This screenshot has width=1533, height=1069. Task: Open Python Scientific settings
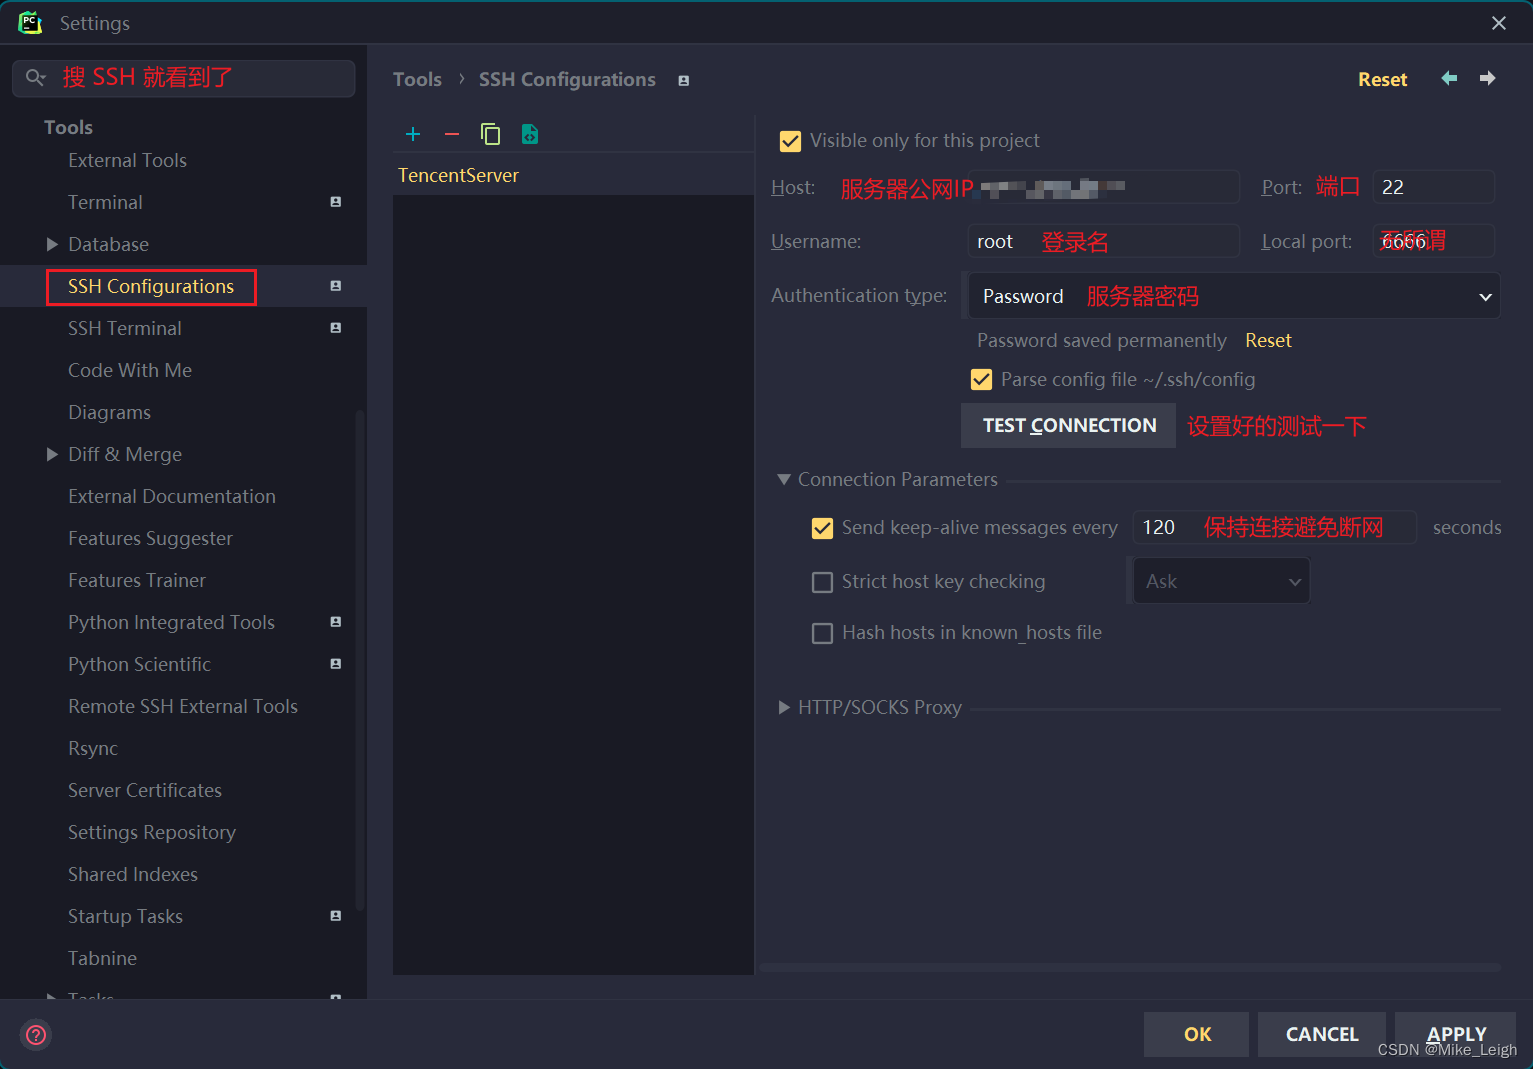coord(139,664)
